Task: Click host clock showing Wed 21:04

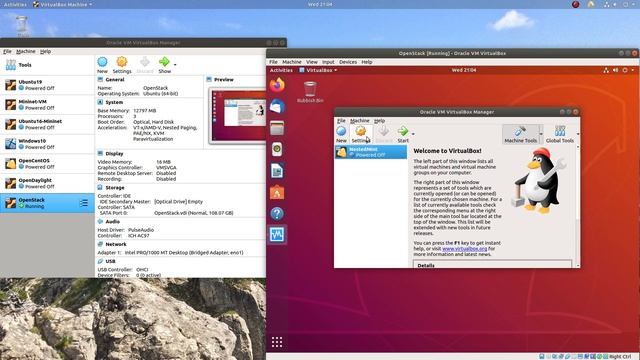Action: tap(320, 4)
